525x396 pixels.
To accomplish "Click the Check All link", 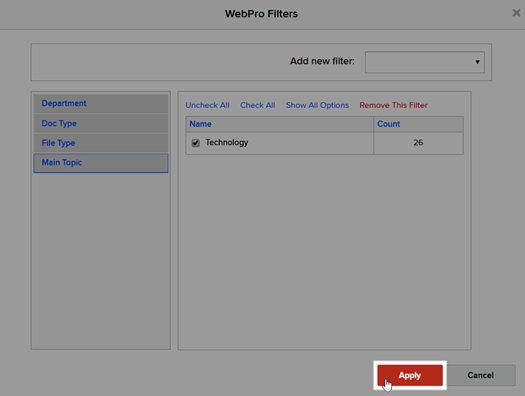I will tap(257, 105).
